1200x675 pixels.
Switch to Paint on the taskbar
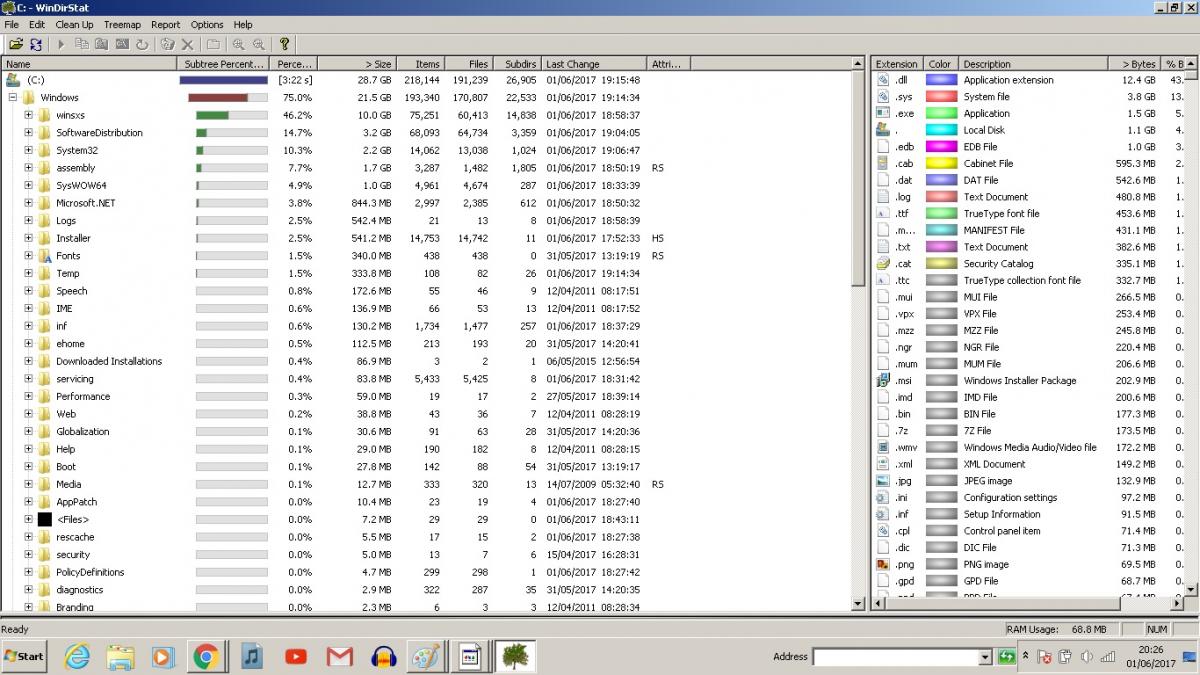426,656
